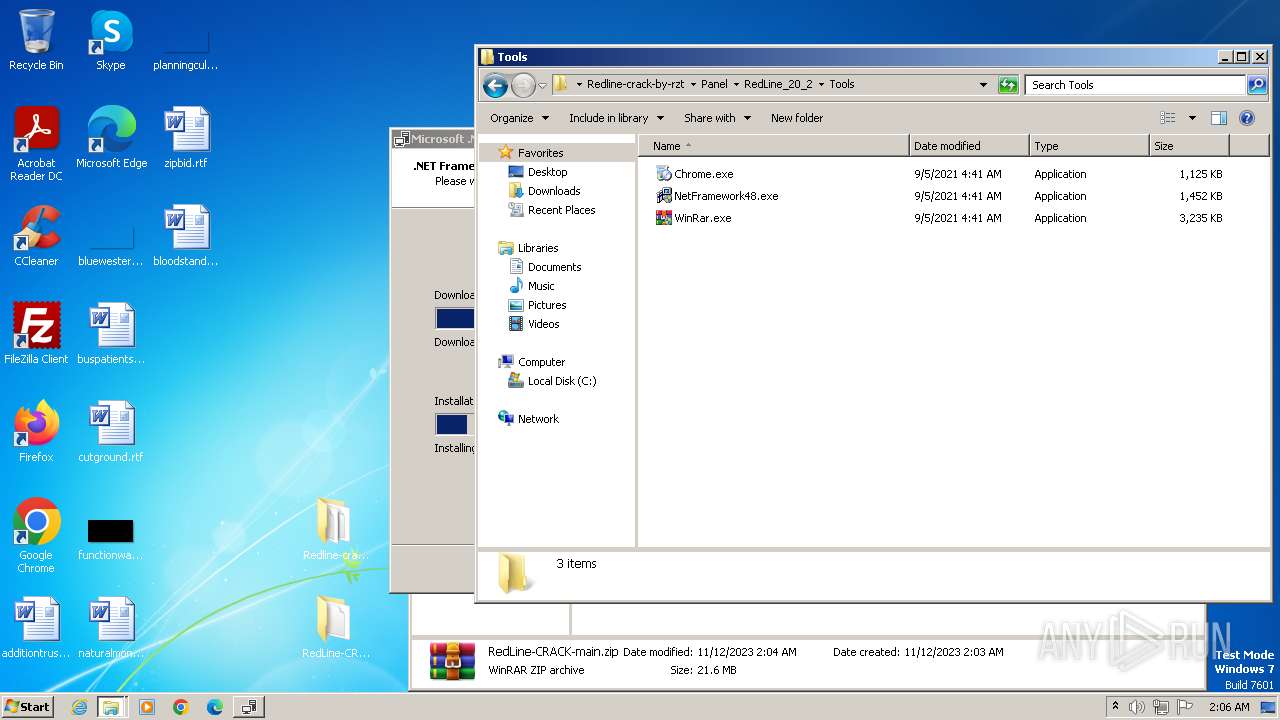Click Chrome icon in taskbar
This screenshot has height=720, width=1280.
[181, 707]
